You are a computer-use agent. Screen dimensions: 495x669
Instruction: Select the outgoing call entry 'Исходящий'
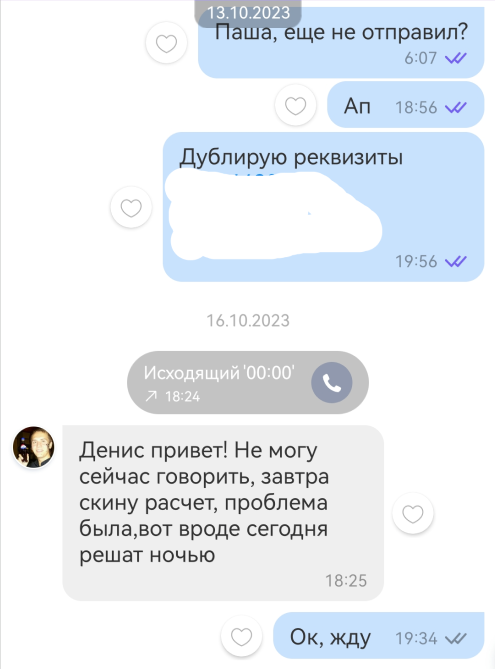click(248, 382)
